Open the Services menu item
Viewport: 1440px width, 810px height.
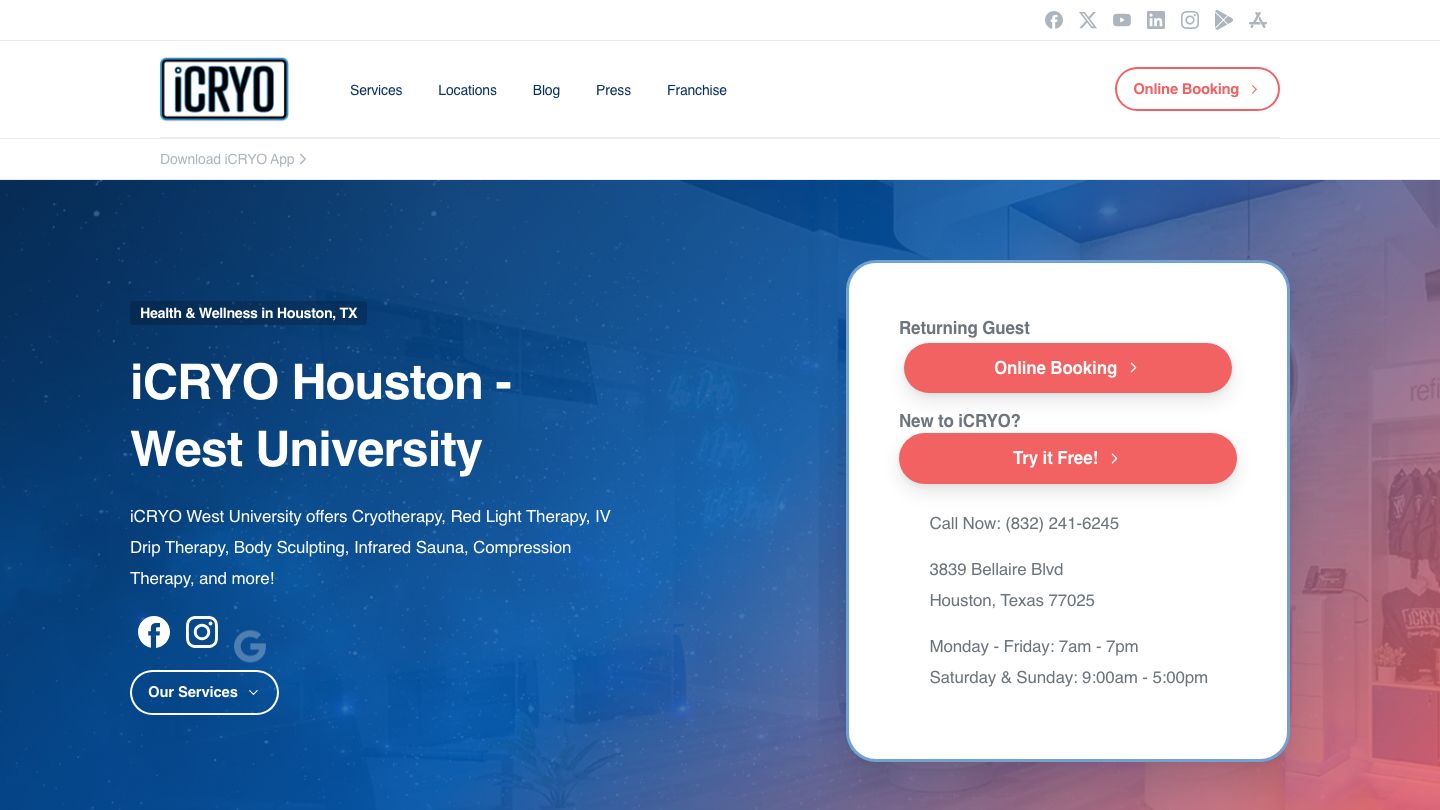(x=376, y=90)
